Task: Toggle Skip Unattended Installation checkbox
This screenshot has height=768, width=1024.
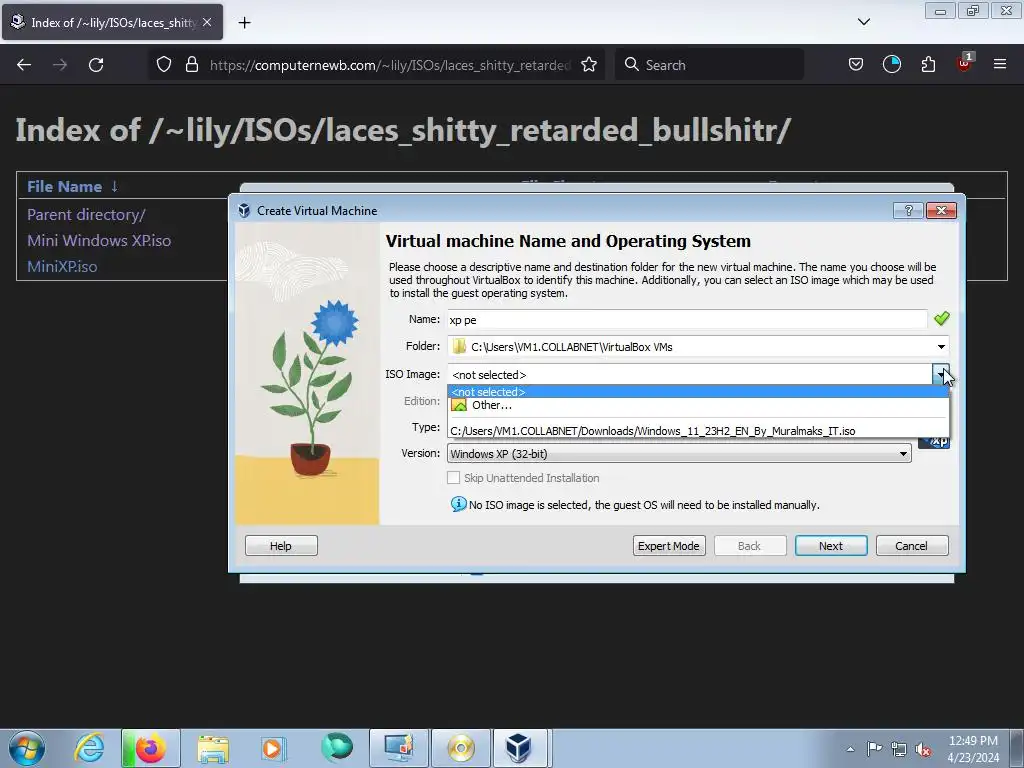Action: click(x=453, y=478)
